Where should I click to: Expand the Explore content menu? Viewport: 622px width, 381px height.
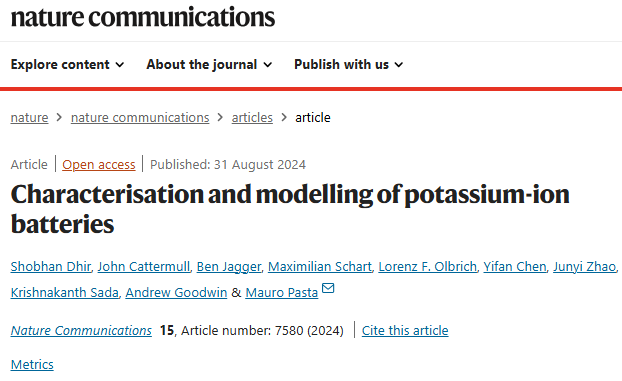point(67,64)
